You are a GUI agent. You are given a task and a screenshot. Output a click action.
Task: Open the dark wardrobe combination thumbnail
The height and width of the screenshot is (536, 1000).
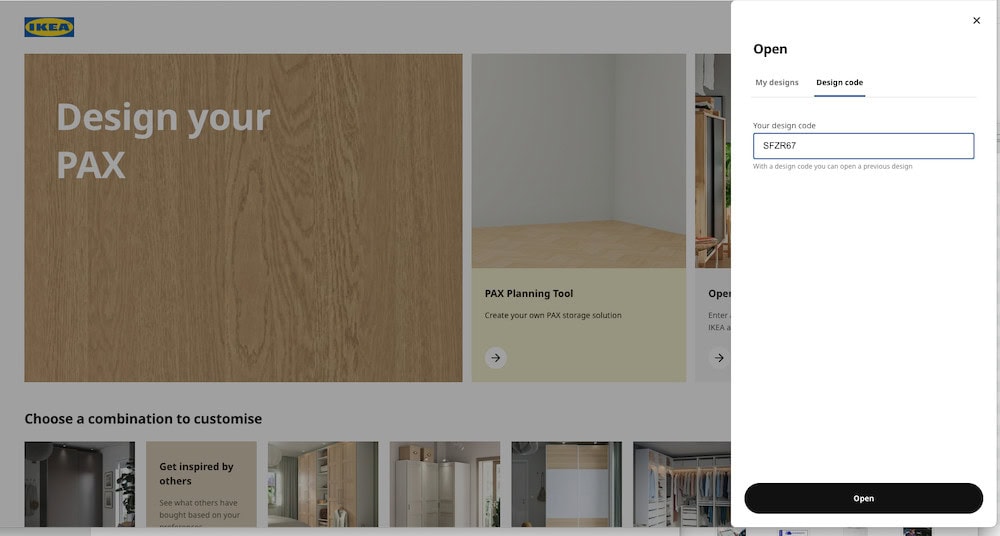pos(80,484)
